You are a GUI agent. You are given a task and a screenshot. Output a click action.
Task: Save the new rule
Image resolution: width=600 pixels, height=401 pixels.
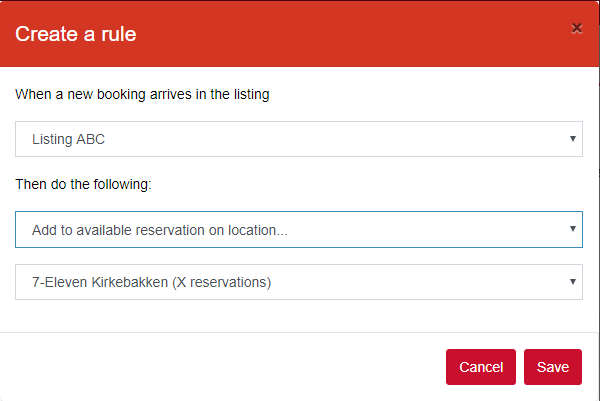click(x=553, y=367)
